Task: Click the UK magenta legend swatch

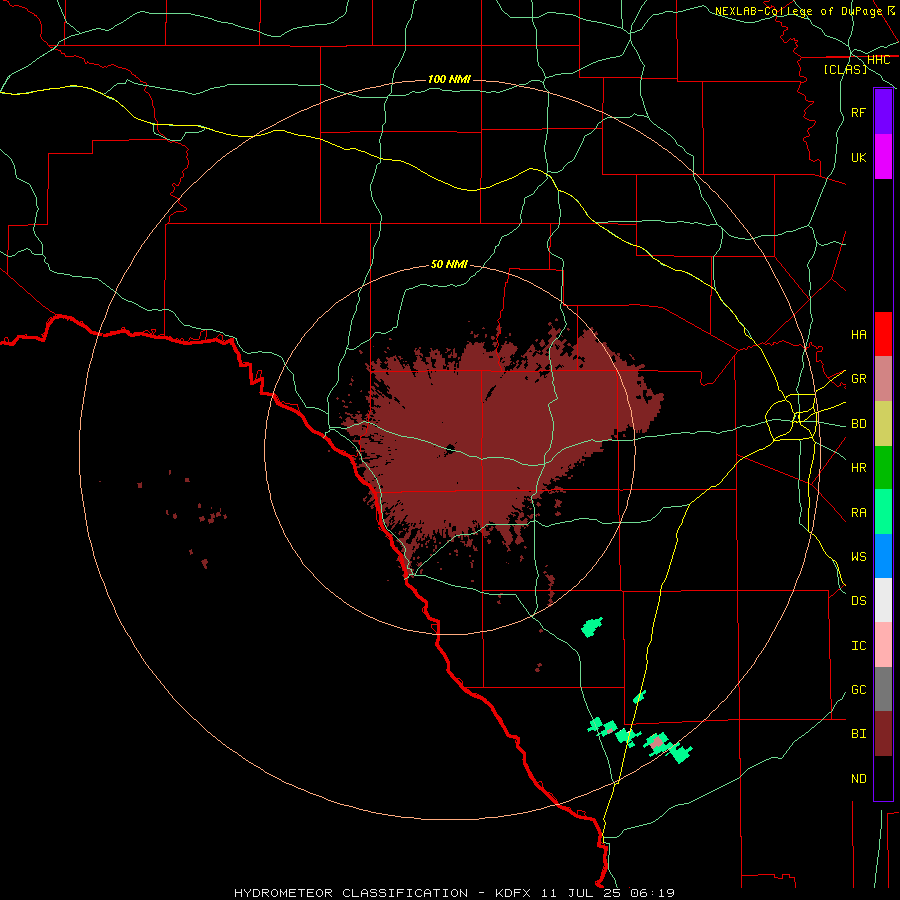Action: (x=883, y=157)
